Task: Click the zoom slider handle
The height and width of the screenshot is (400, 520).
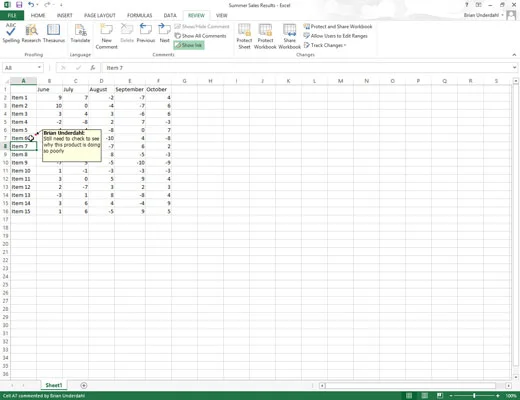Action: (x=474, y=396)
